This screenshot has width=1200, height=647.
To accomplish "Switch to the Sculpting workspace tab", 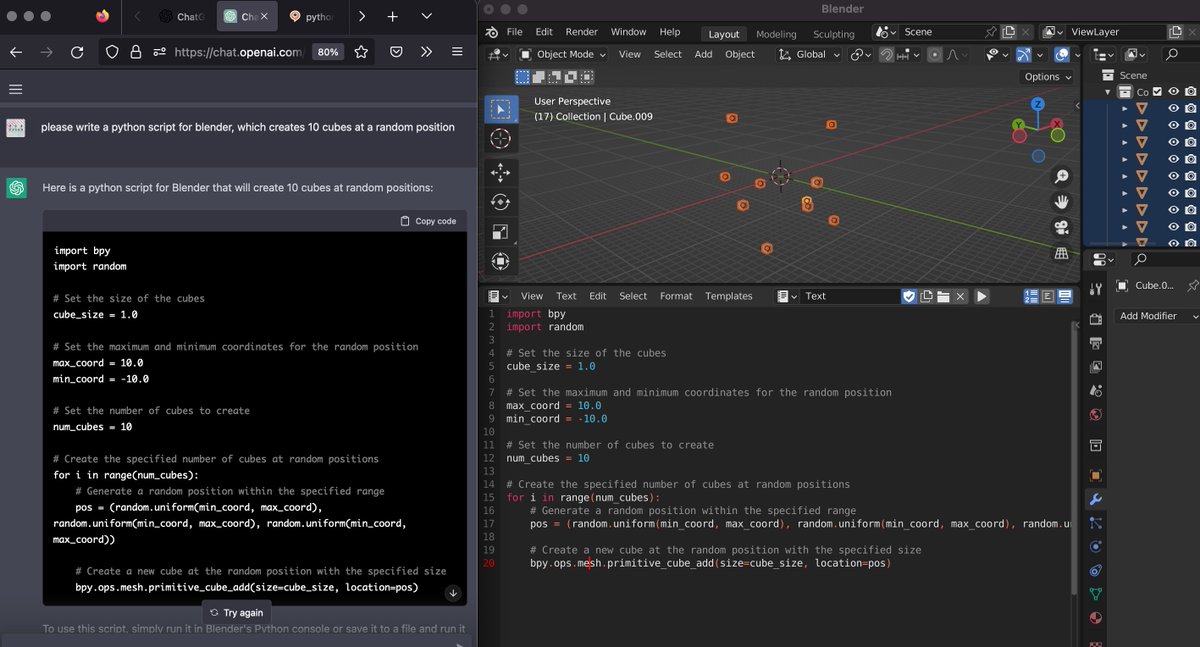I will coord(834,34).
